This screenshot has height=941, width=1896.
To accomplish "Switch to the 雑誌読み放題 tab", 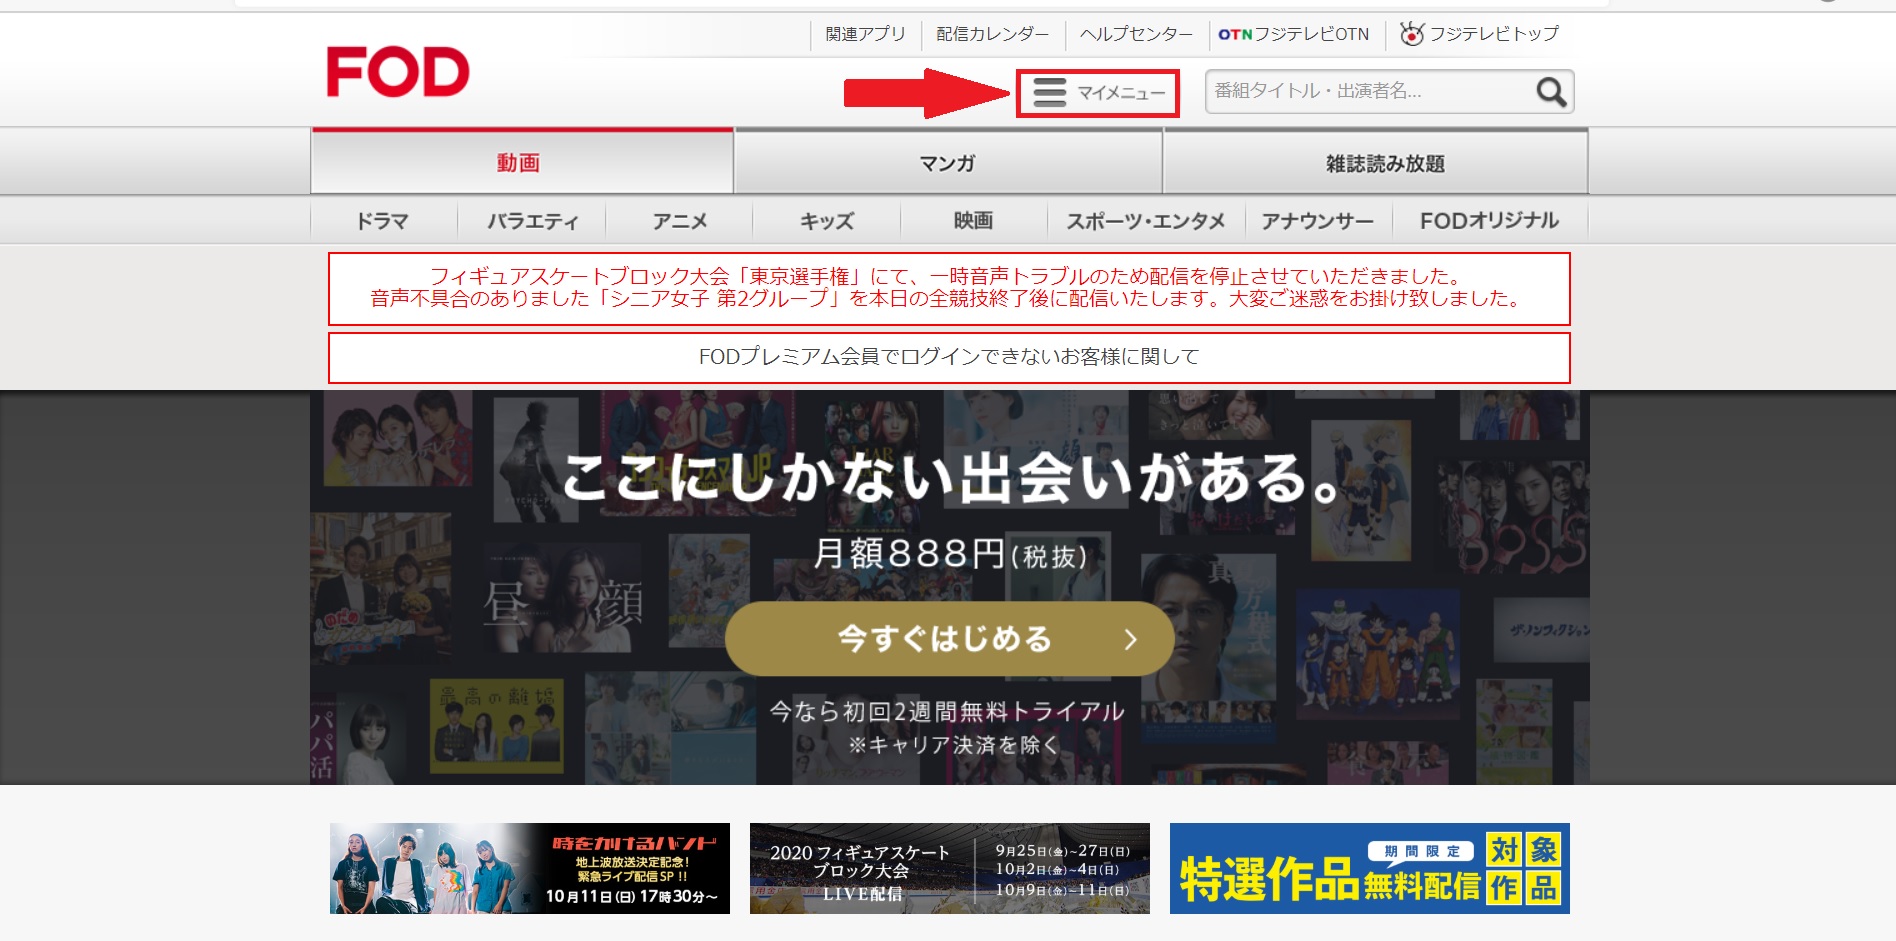I will 1376,163.
